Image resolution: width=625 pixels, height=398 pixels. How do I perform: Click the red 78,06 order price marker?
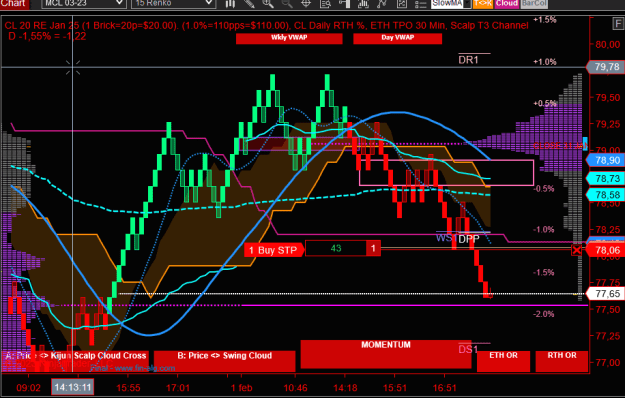[x=606, y=250]
